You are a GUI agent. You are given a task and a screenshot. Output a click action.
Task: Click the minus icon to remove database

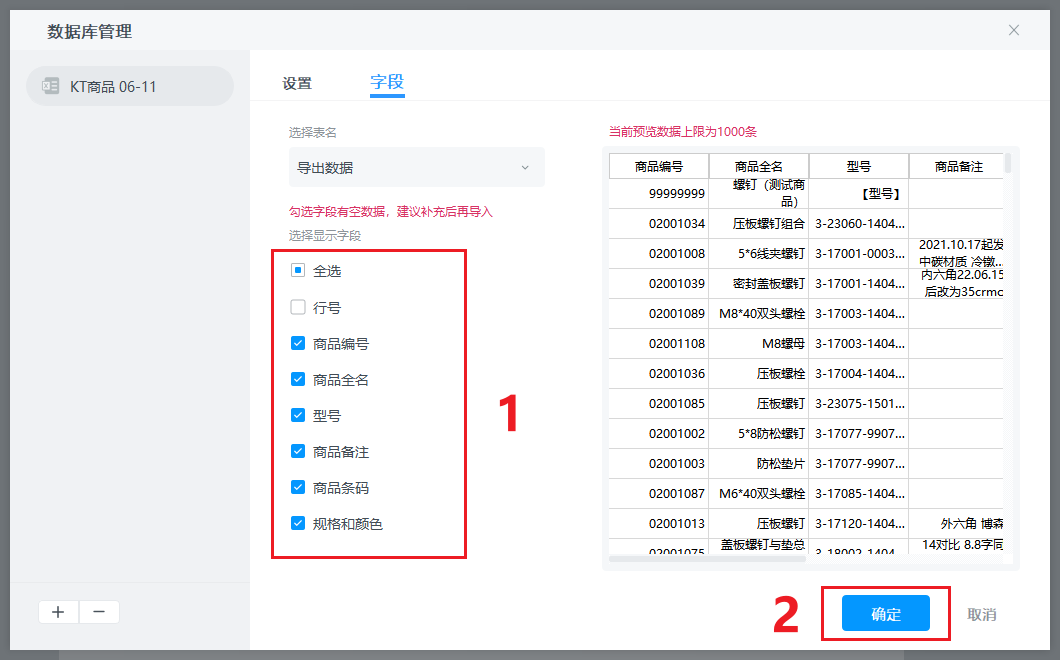pyautogui.click(x=99, y=612)
